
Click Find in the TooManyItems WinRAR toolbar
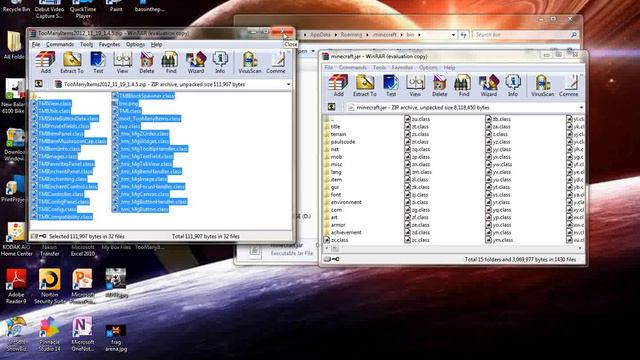click(x=171, y=62)
